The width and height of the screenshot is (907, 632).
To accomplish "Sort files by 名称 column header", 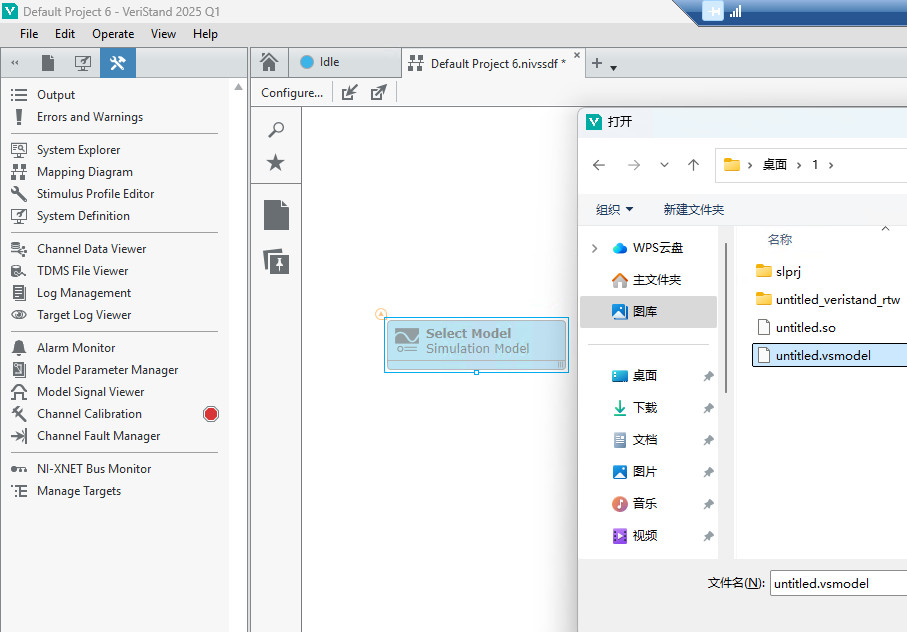I will pyautogui.click(x=780, y=239).
